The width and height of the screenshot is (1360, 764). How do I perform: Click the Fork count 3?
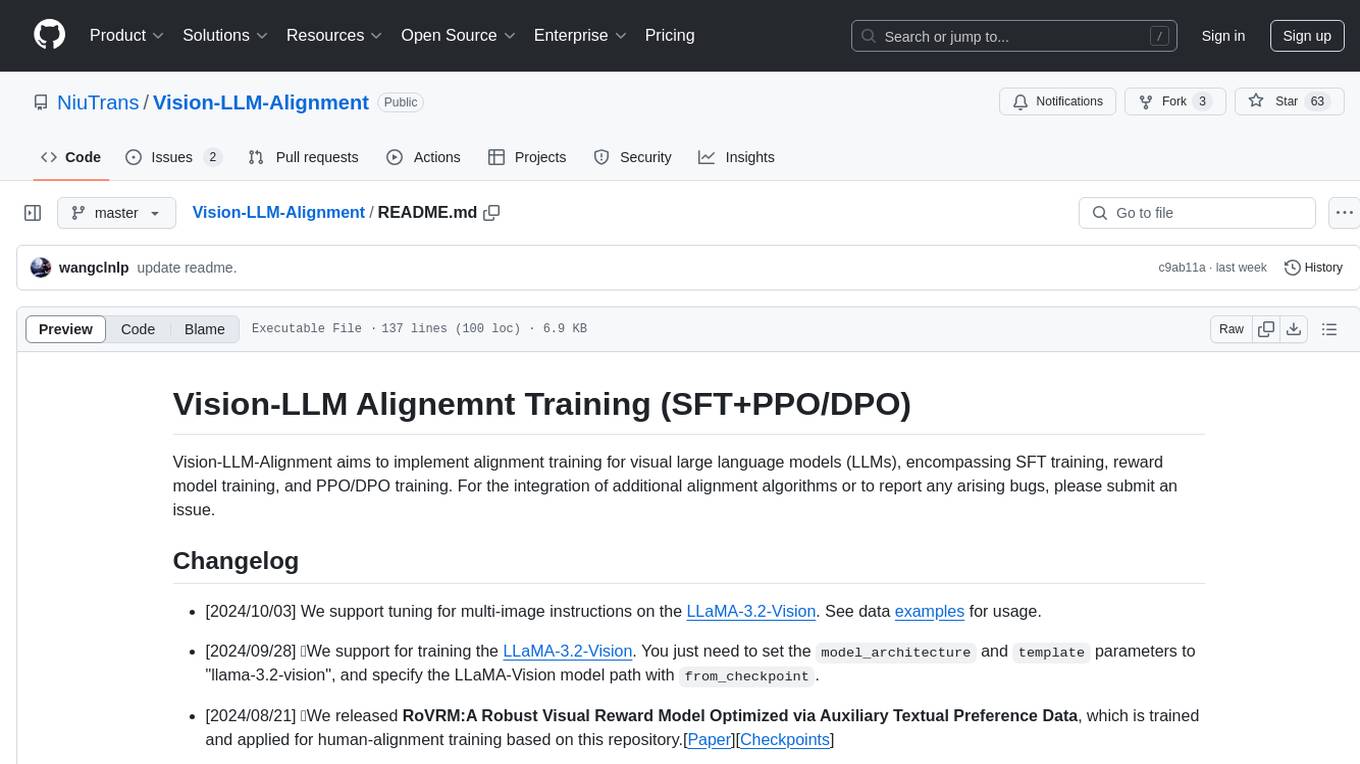pyautogui.click(x=1202, y=101)
